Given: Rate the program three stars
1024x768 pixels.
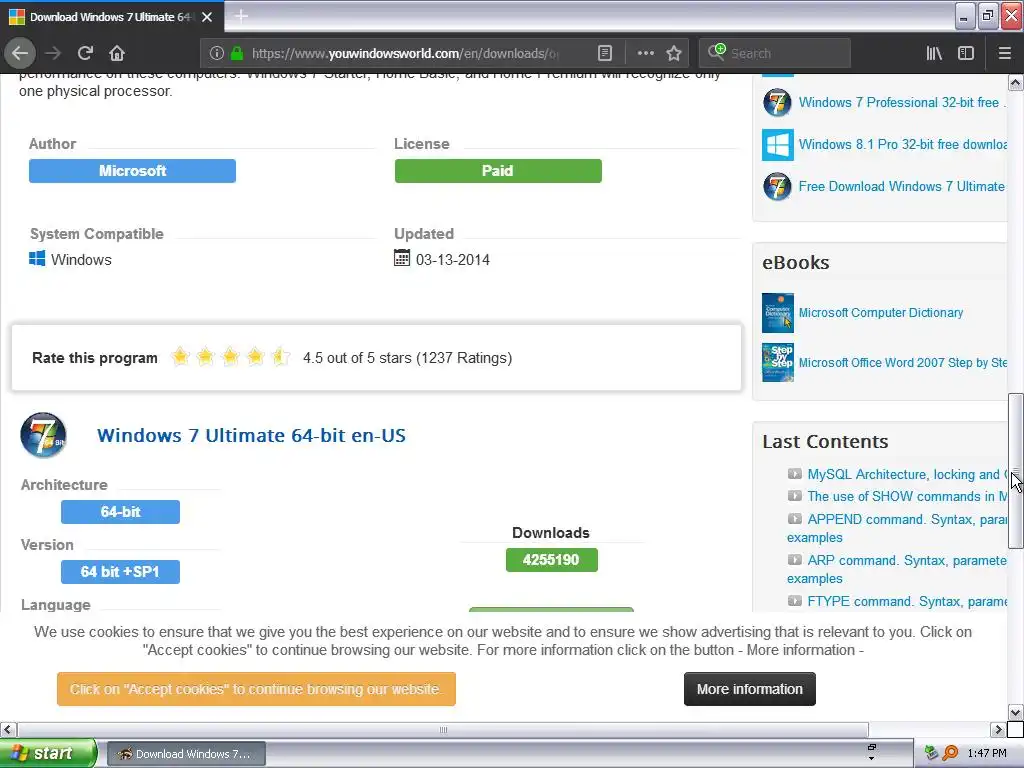Looking at the screenshot, I should [230, 357].
